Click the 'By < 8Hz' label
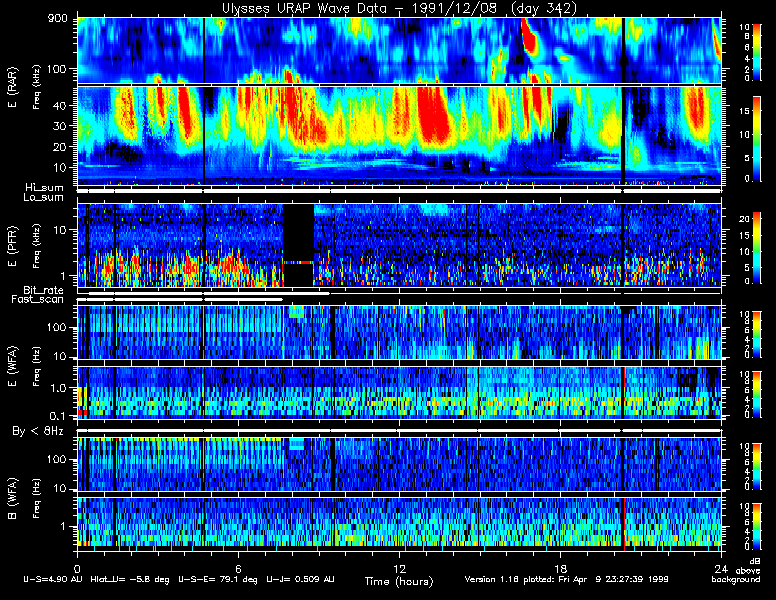Image resolution: width=776 pixels, height=600 pixels. coord(38,431)
